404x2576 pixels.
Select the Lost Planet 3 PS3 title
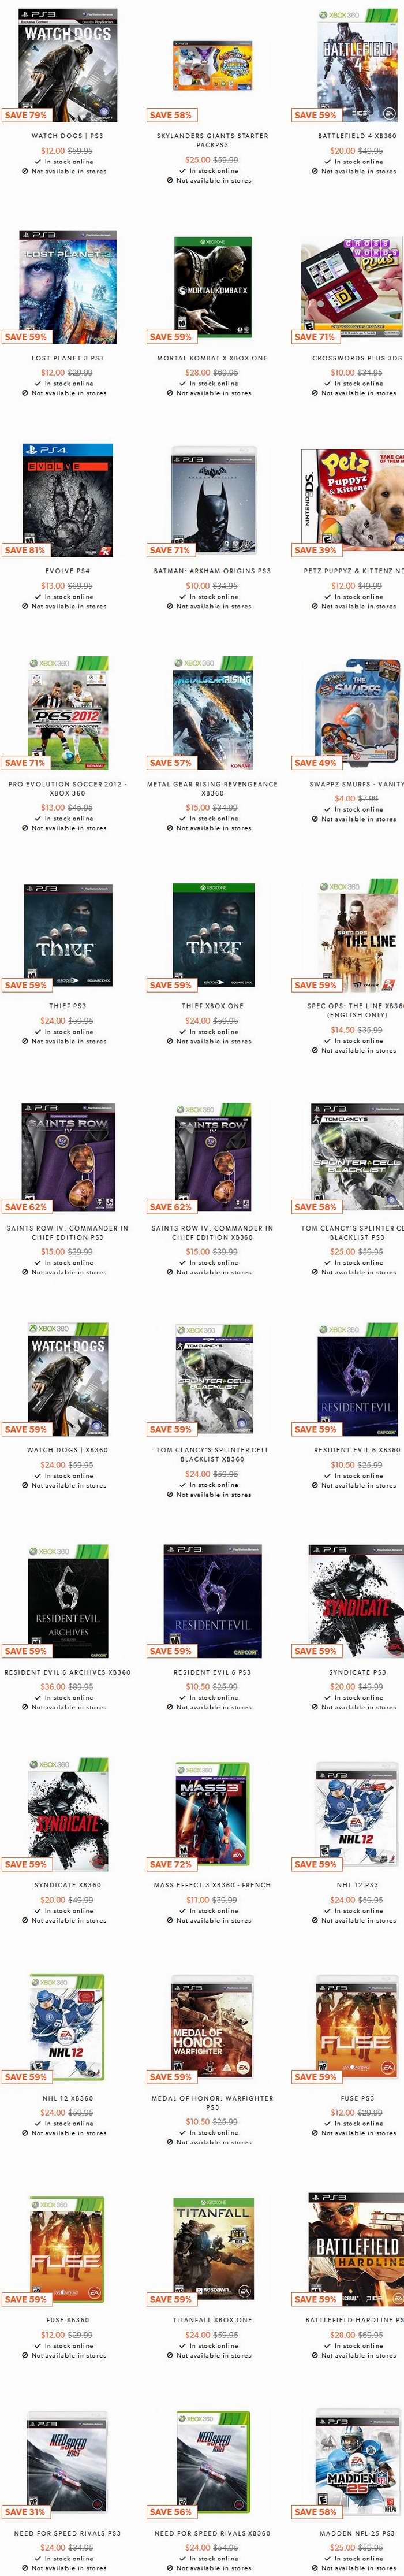click(67, 358)
